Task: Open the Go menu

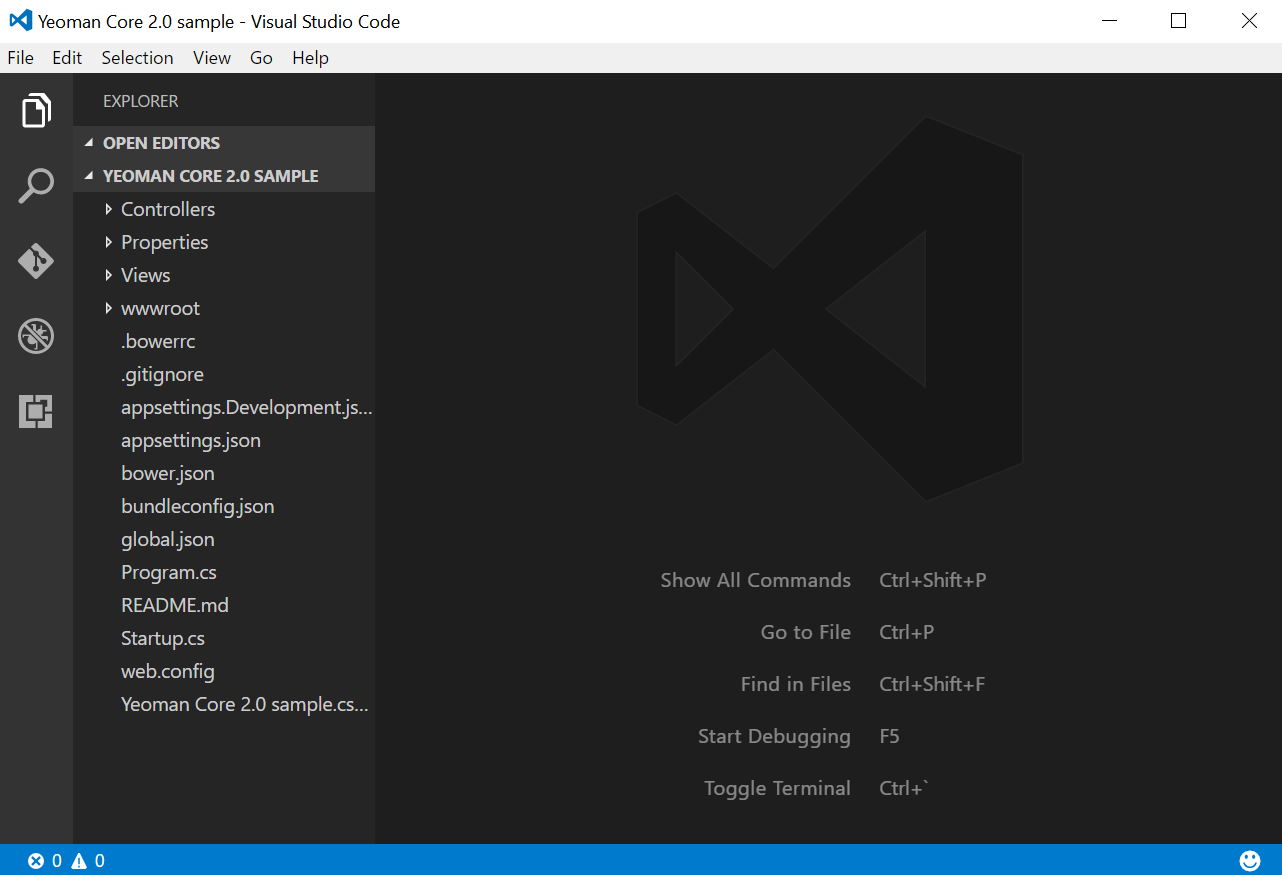Action: coord(261,58)
